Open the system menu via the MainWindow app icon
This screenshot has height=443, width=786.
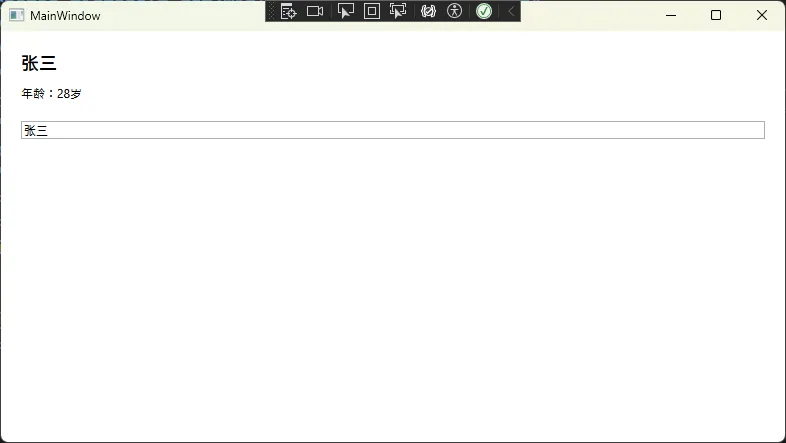[16, 16]
